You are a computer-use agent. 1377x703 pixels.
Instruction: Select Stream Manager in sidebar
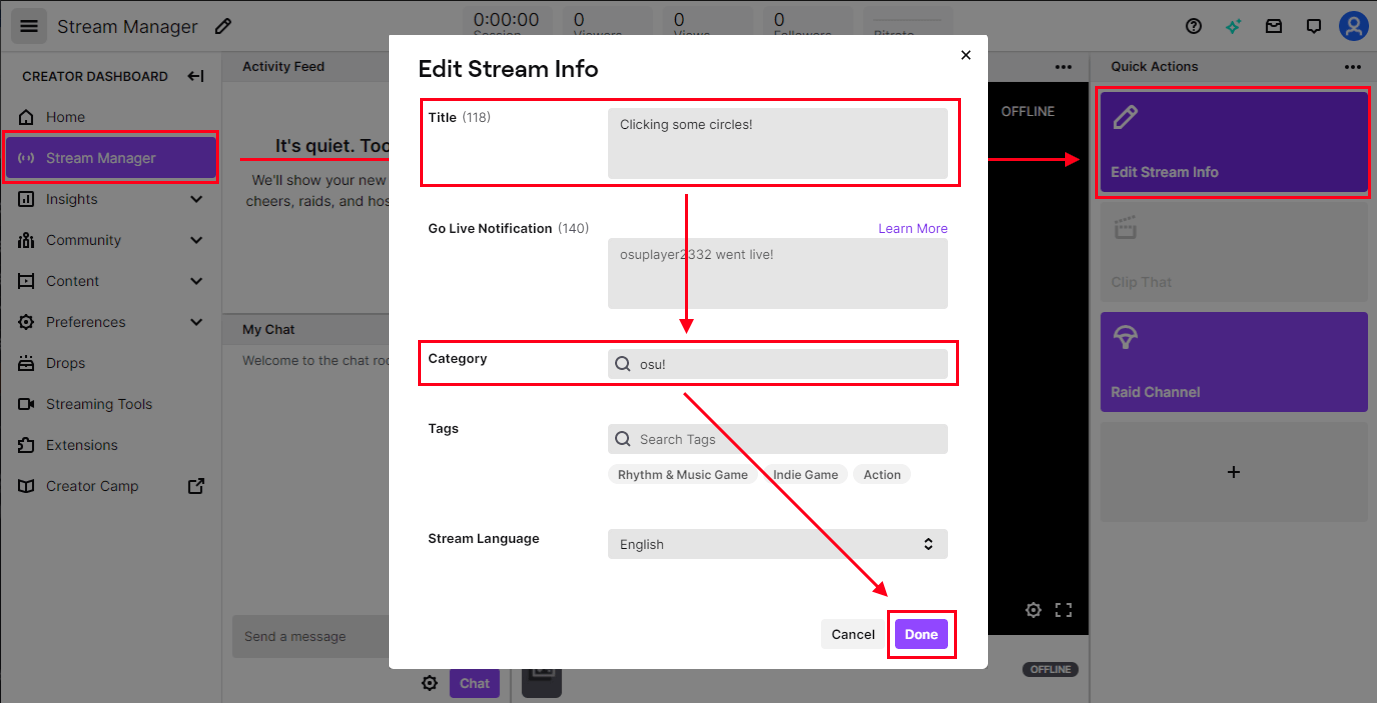(x=110, y=158)
